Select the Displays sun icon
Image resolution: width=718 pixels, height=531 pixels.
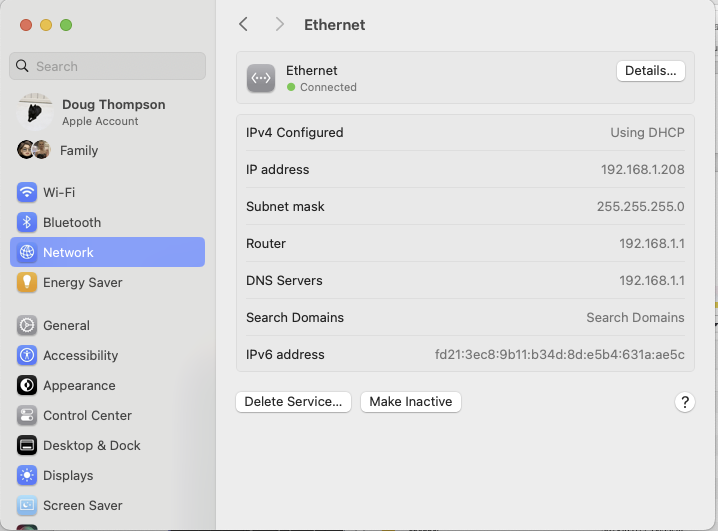pyautogui.click(x=27, y=475)
